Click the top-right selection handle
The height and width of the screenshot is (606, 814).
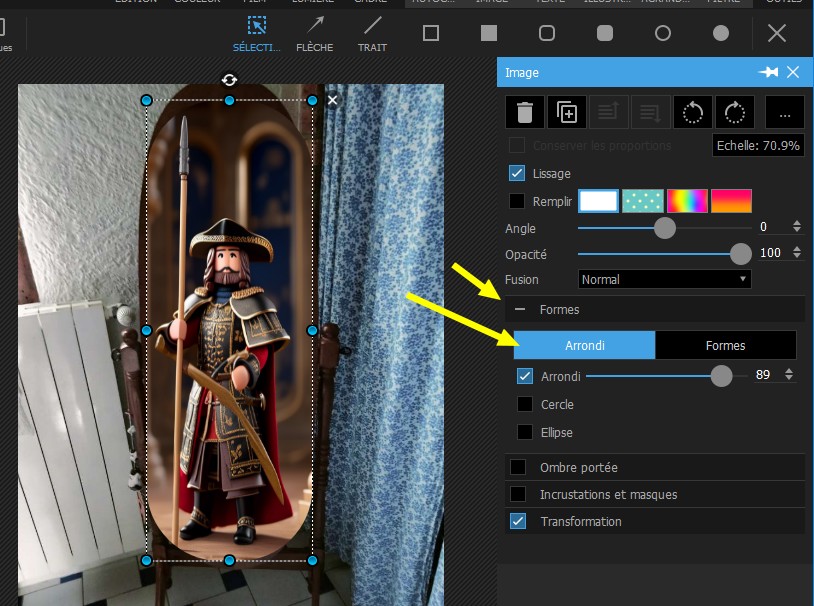(x=312, y=100)
